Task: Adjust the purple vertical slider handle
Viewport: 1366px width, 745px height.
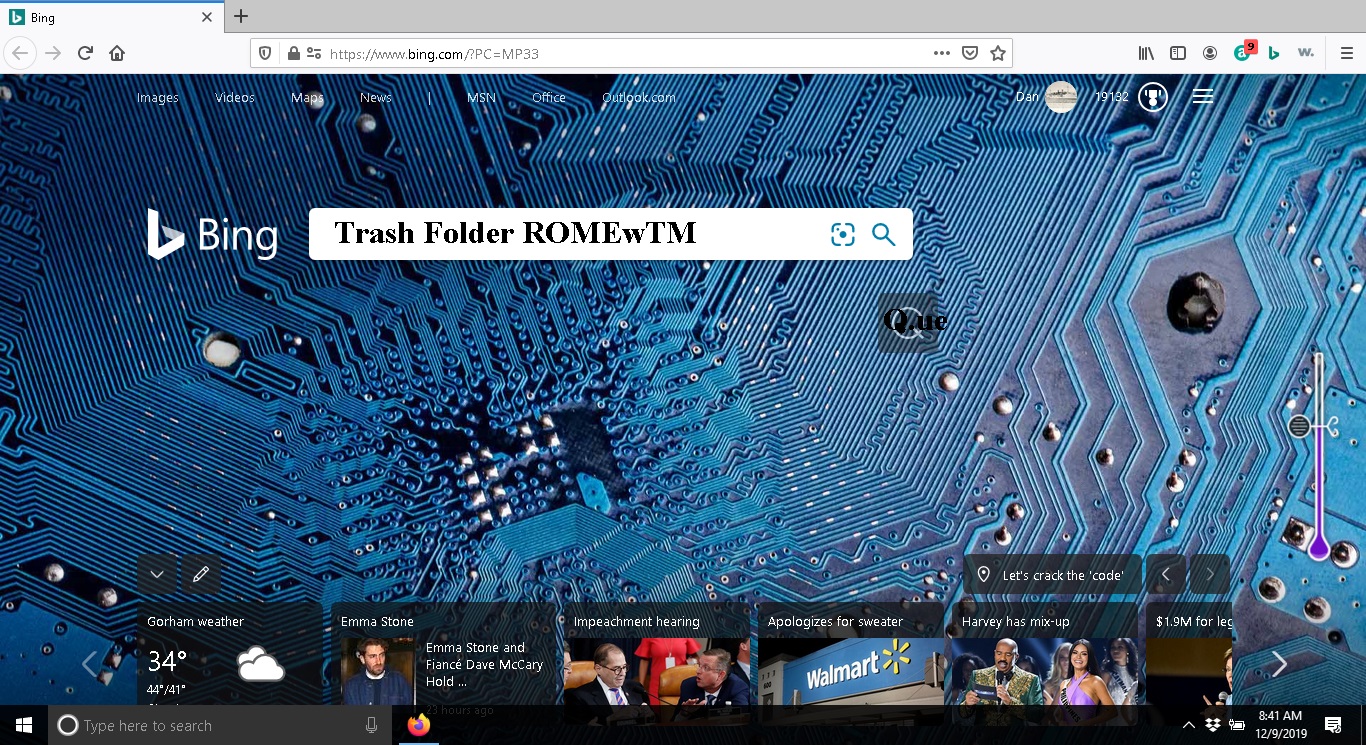Action: (x=1299, y=426)
